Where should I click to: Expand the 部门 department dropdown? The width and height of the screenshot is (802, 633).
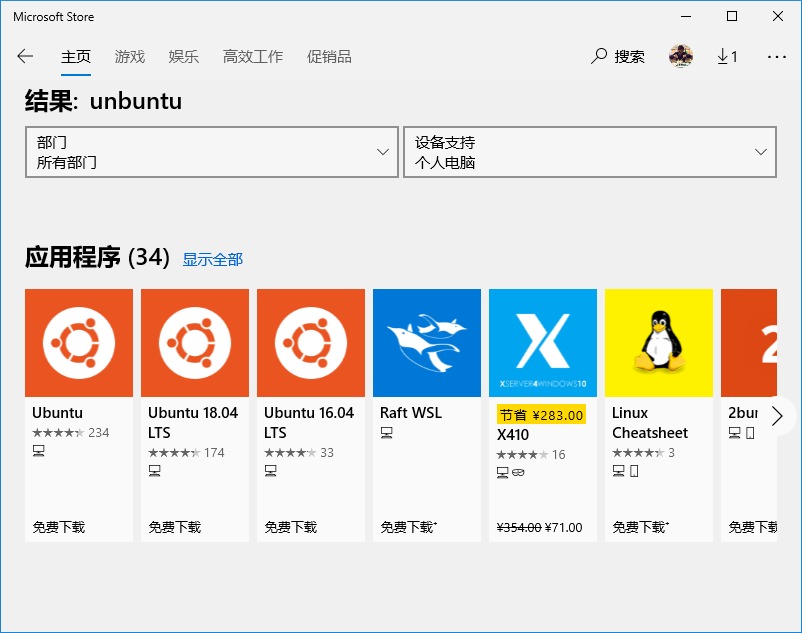[x=211, y=152]
